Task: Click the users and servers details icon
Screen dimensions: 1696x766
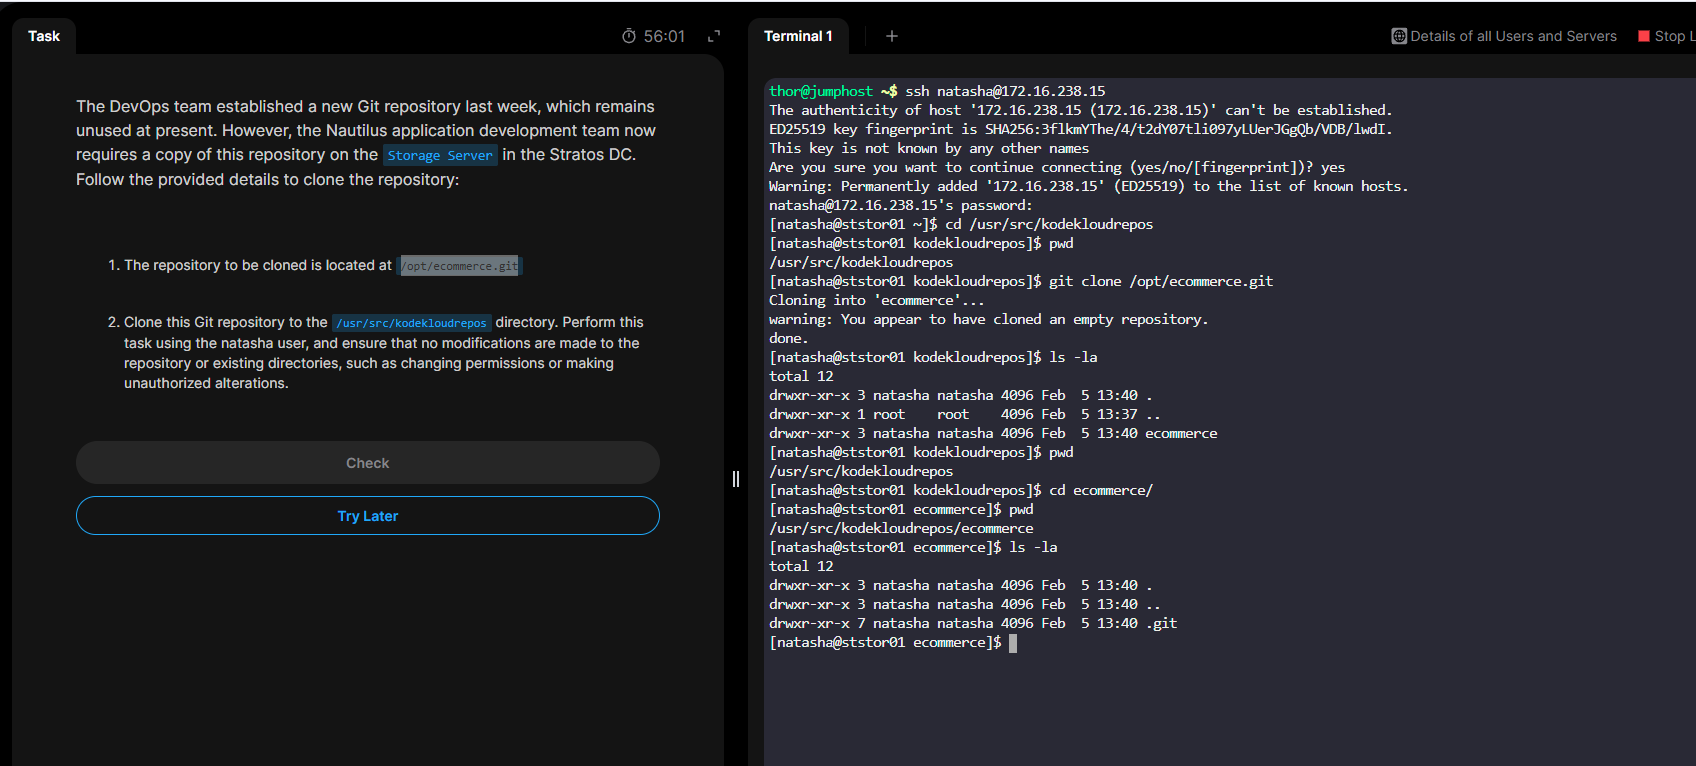Action: [1399, 36]
